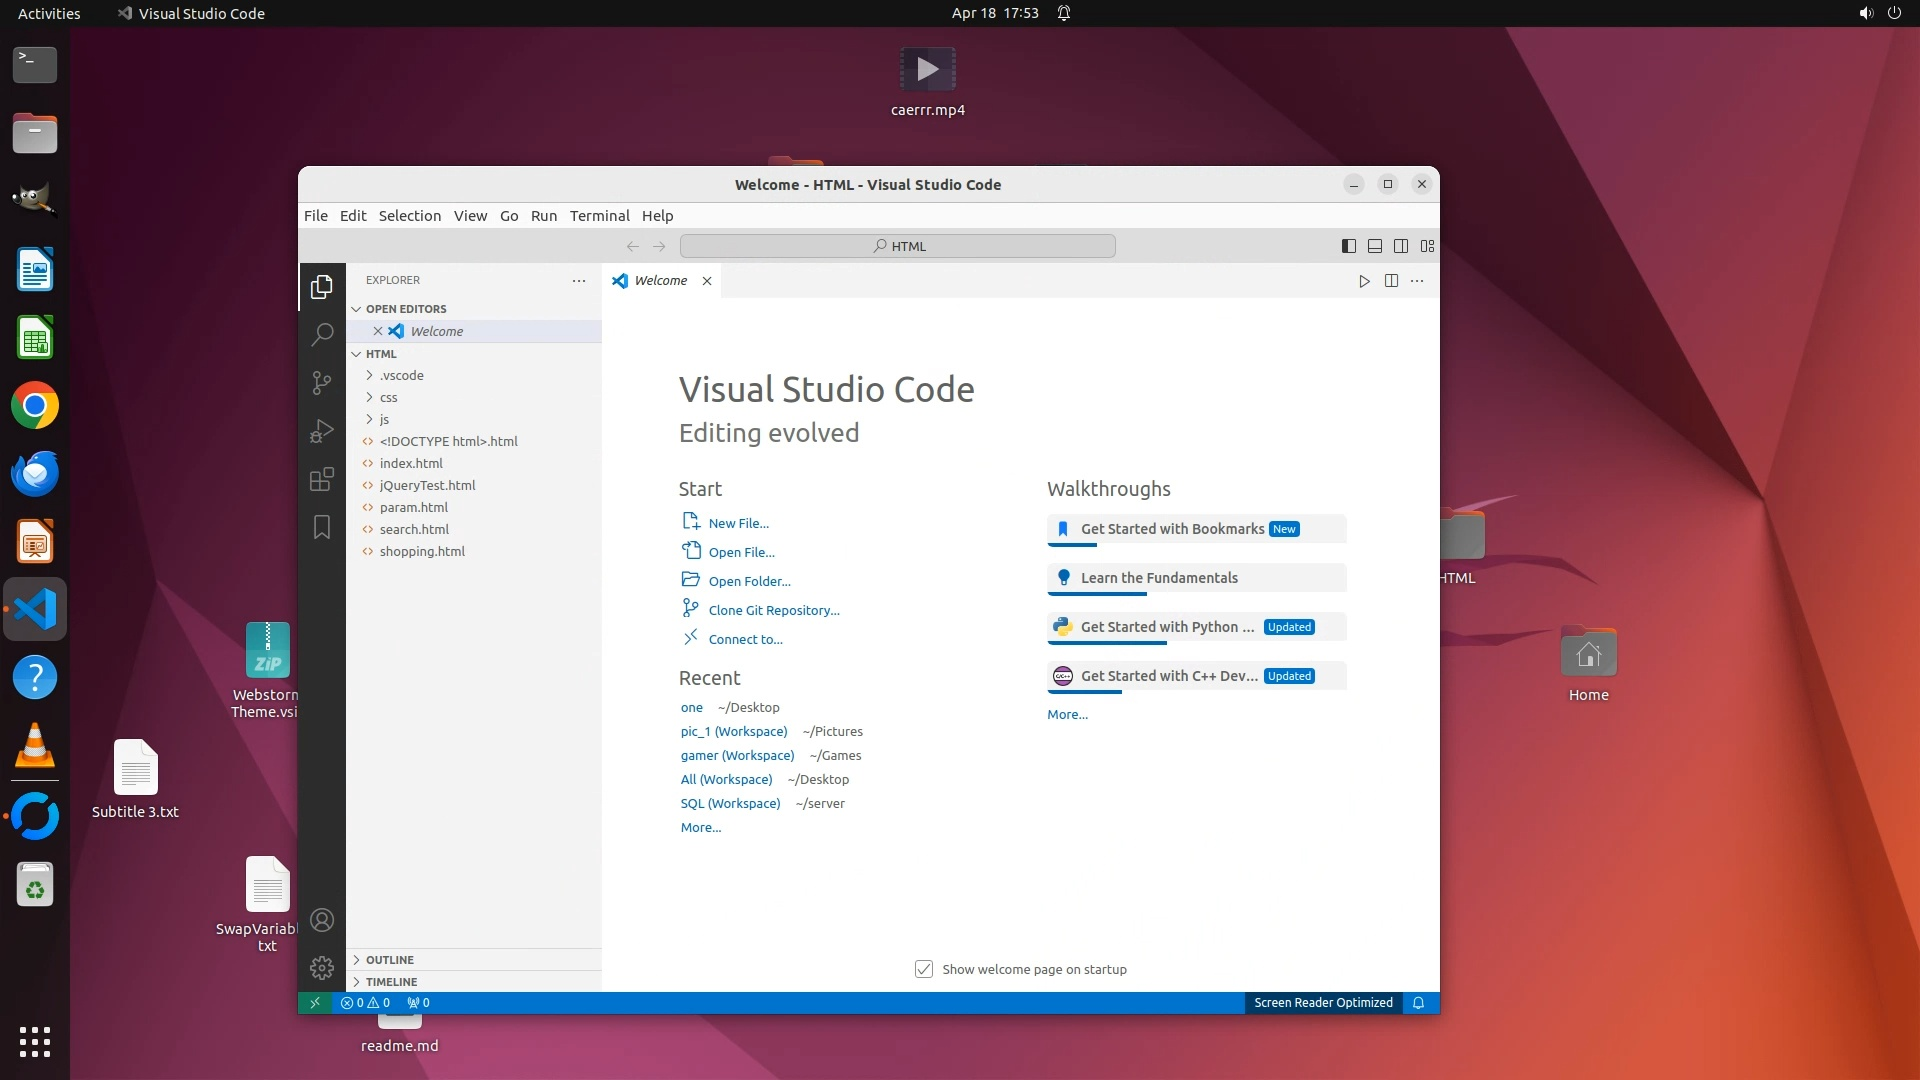Viewport: 1920px width, 1080px height.
Task: Open the Search view in activity bar
Action: coord(322,334)
